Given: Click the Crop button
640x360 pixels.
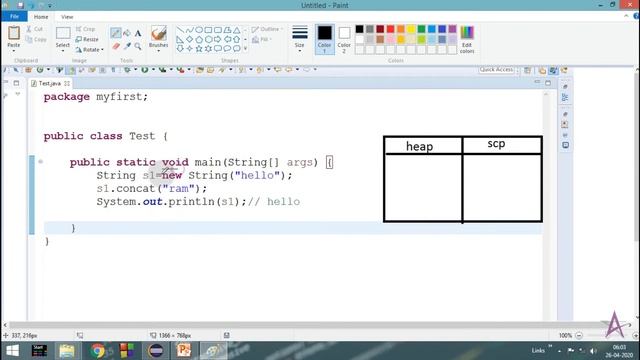Looking at the screenshot, I should pos(85,29).
